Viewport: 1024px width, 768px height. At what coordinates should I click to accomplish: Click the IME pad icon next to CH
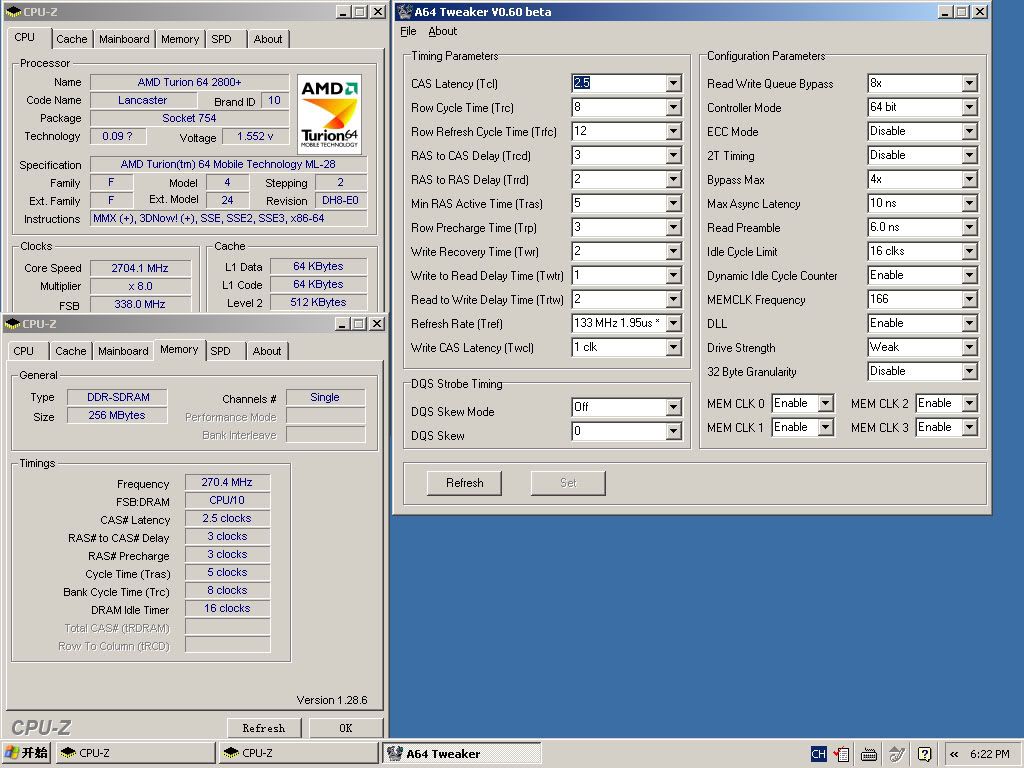pyautogui.click(x=841, y=754)
